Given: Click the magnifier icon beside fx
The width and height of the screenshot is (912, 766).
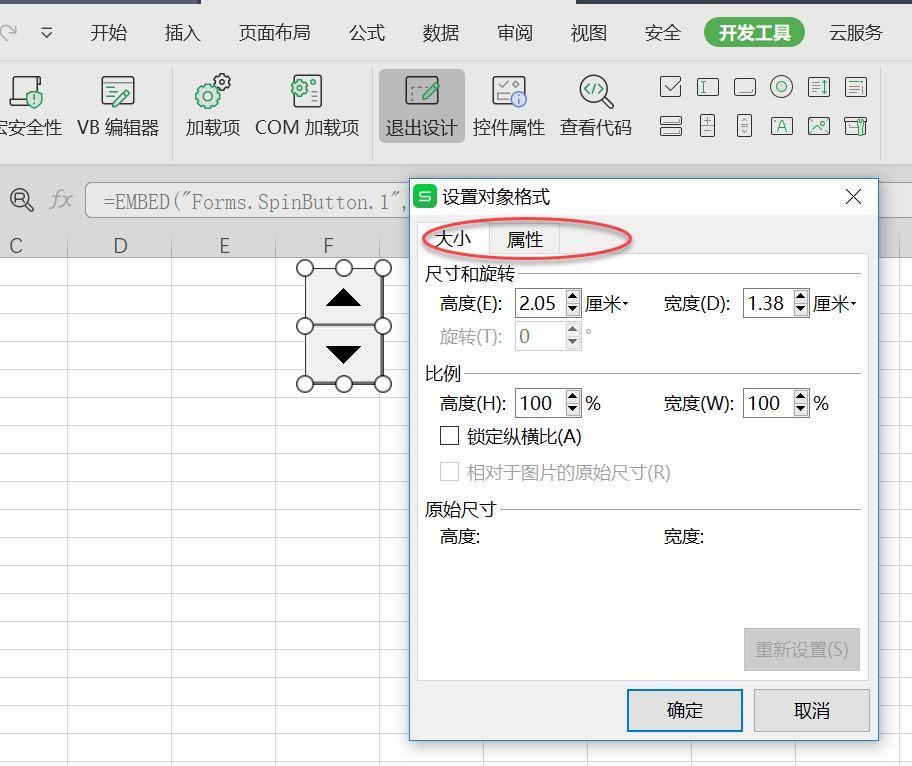Looking at the screenshot, I should point(22,199).
